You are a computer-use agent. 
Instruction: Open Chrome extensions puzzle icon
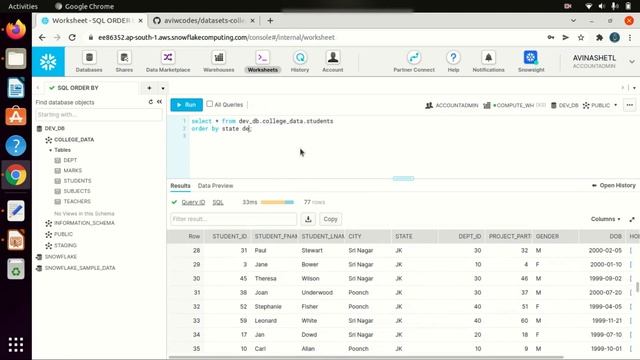pos(599,38)
